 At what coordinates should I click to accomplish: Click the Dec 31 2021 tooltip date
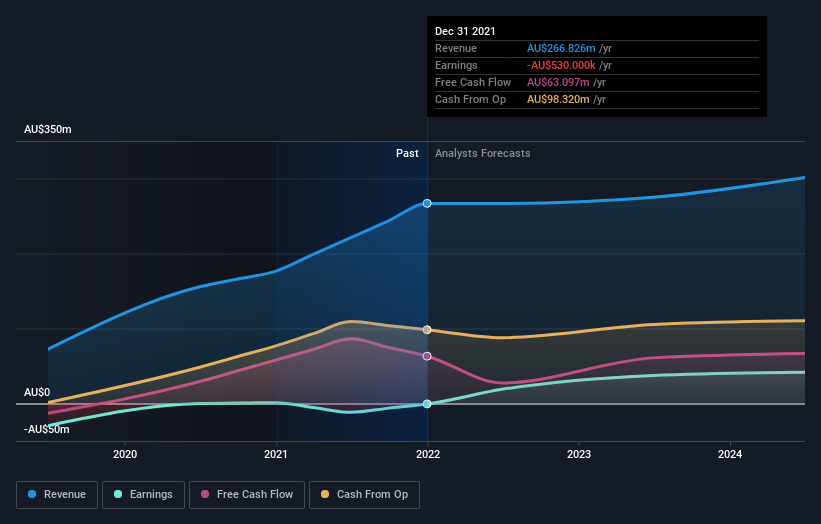465,31
